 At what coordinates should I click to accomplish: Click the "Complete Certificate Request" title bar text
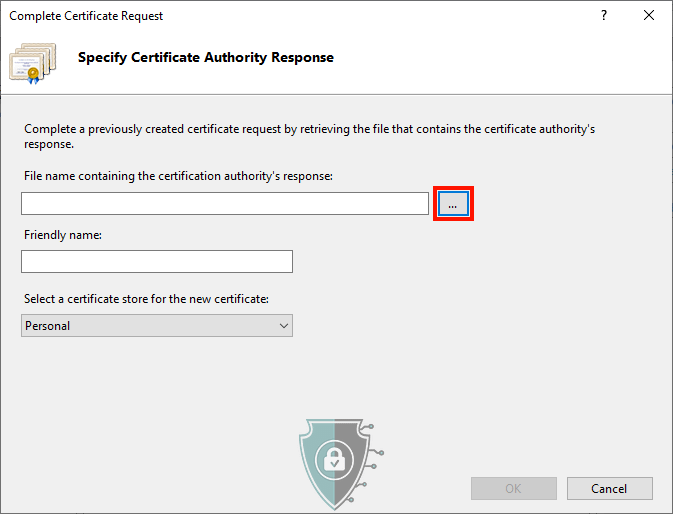click(x=86, y=16)
